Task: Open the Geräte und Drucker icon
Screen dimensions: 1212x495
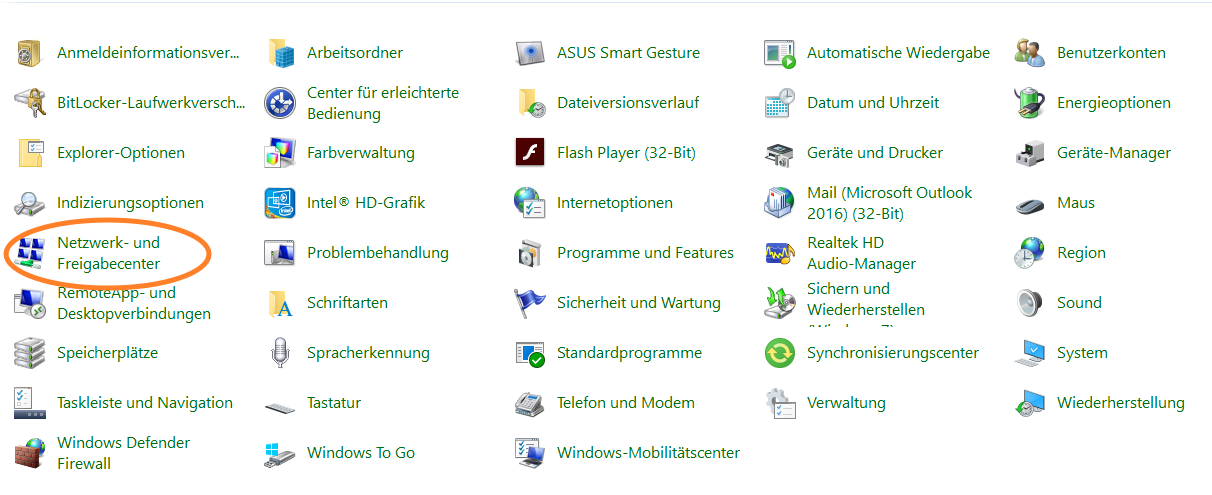Action: [780, 153]
